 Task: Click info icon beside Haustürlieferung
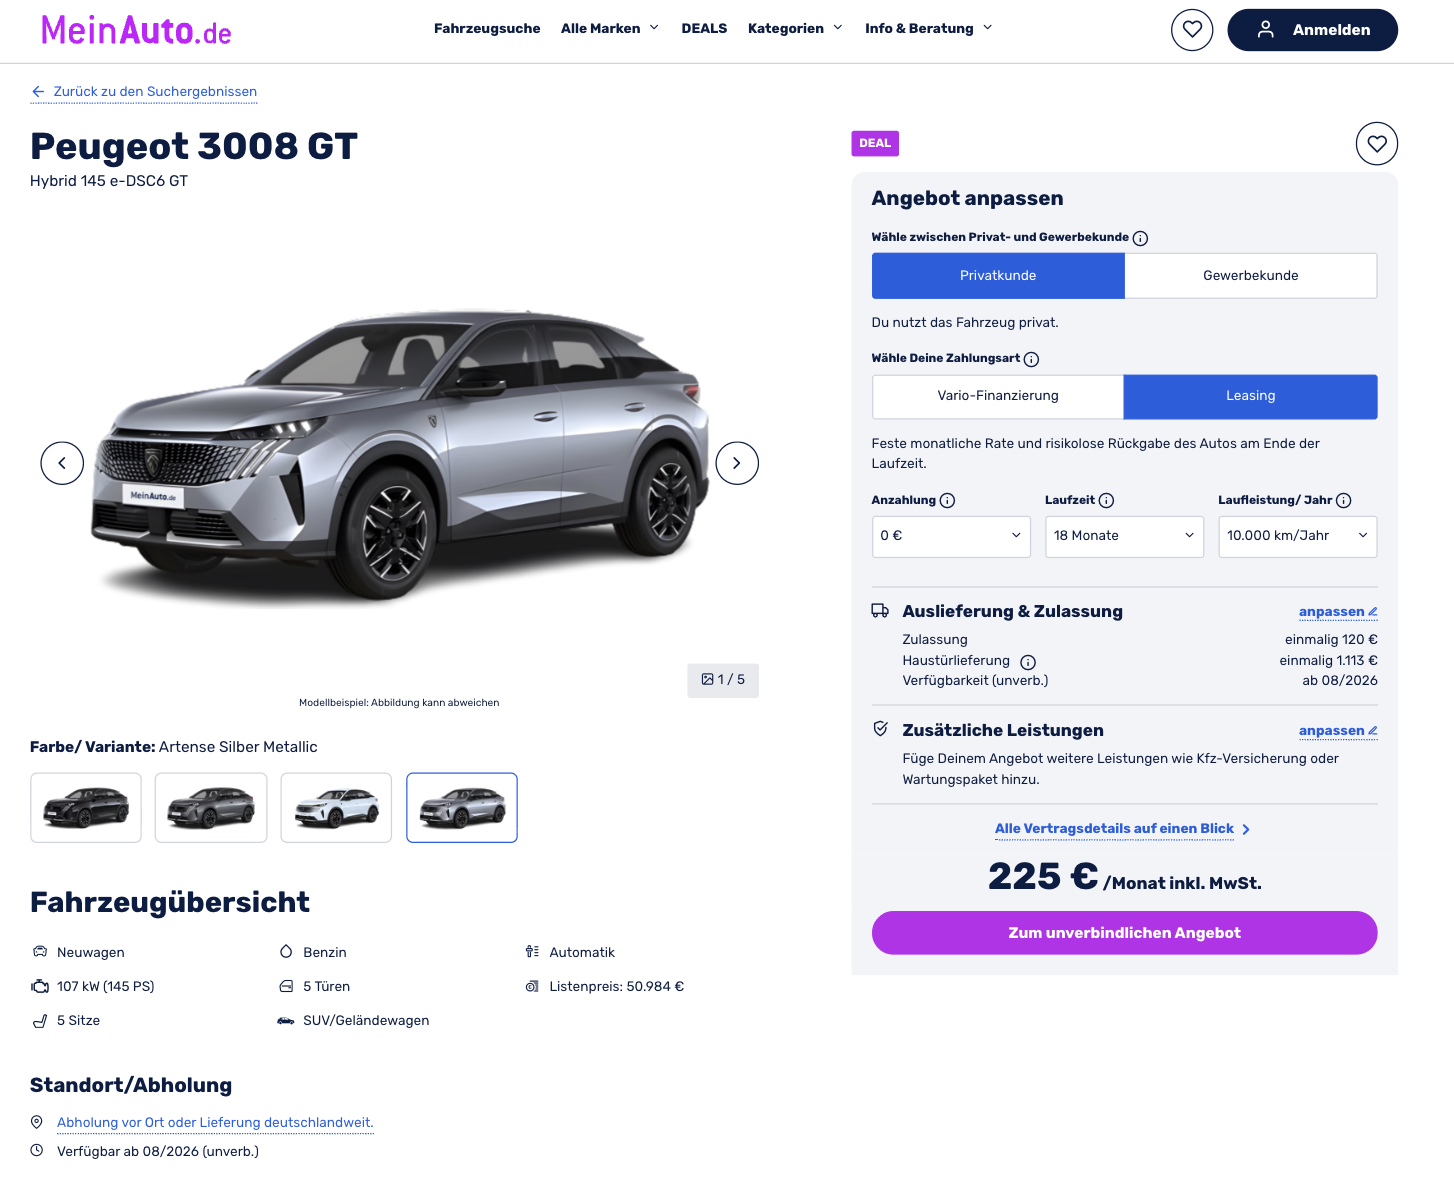tap(1028, 662)
